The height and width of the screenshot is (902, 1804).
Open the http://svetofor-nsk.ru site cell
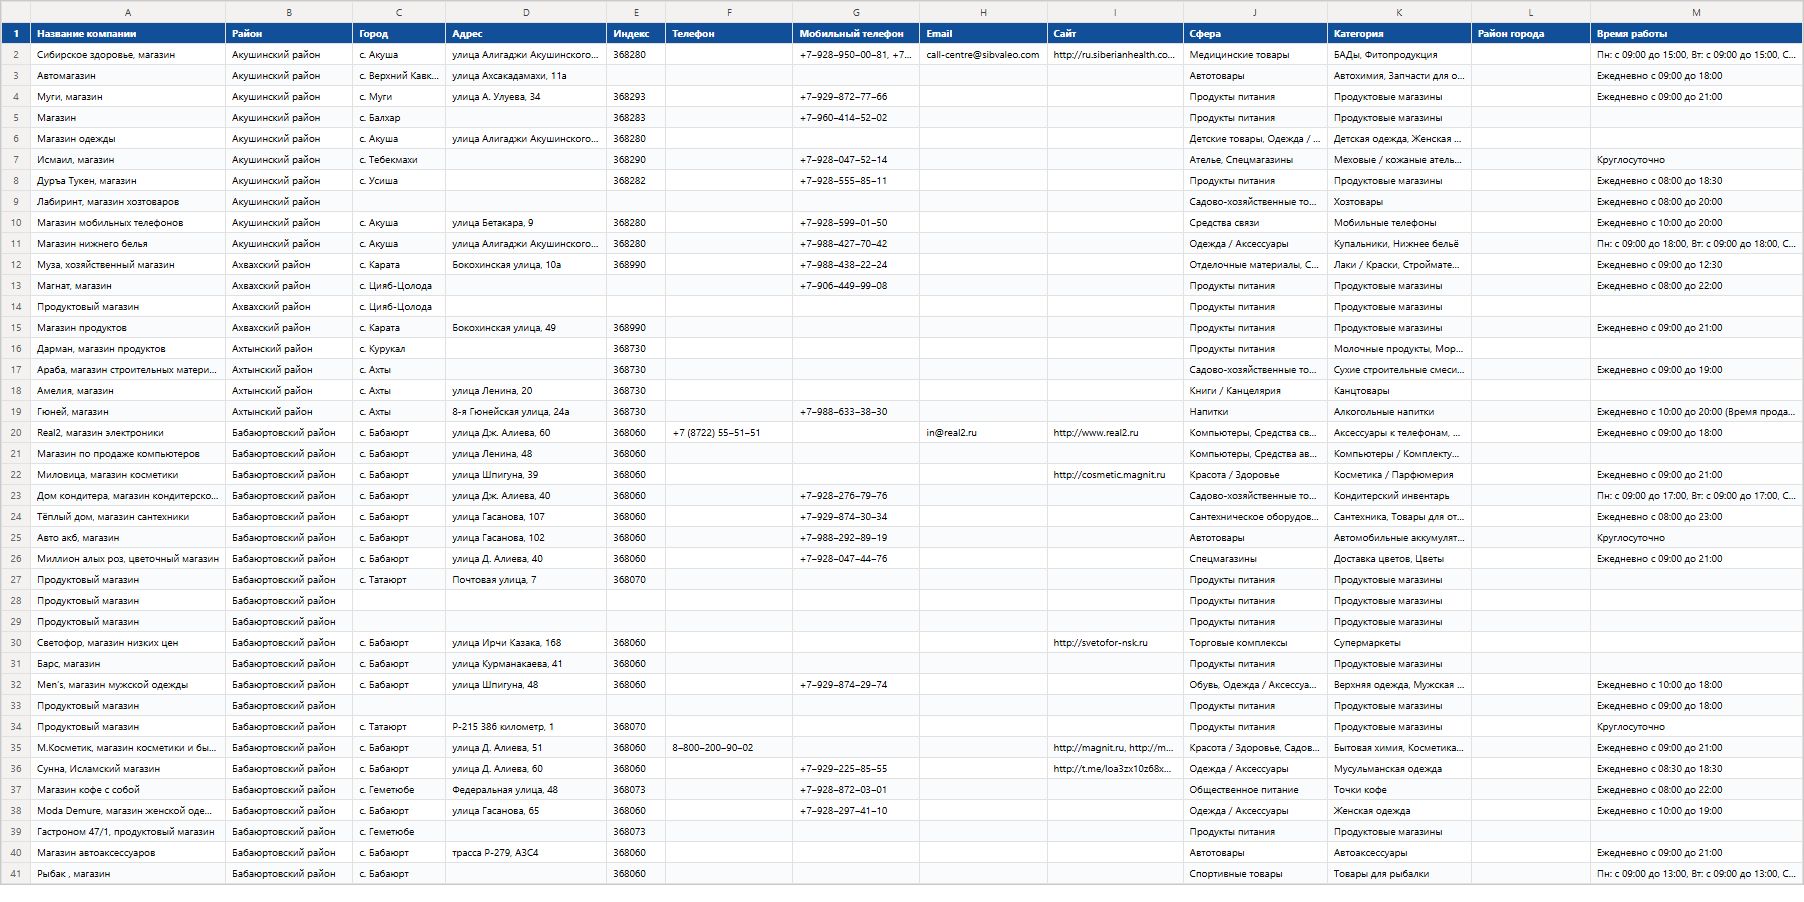[x=1115, y=643]
